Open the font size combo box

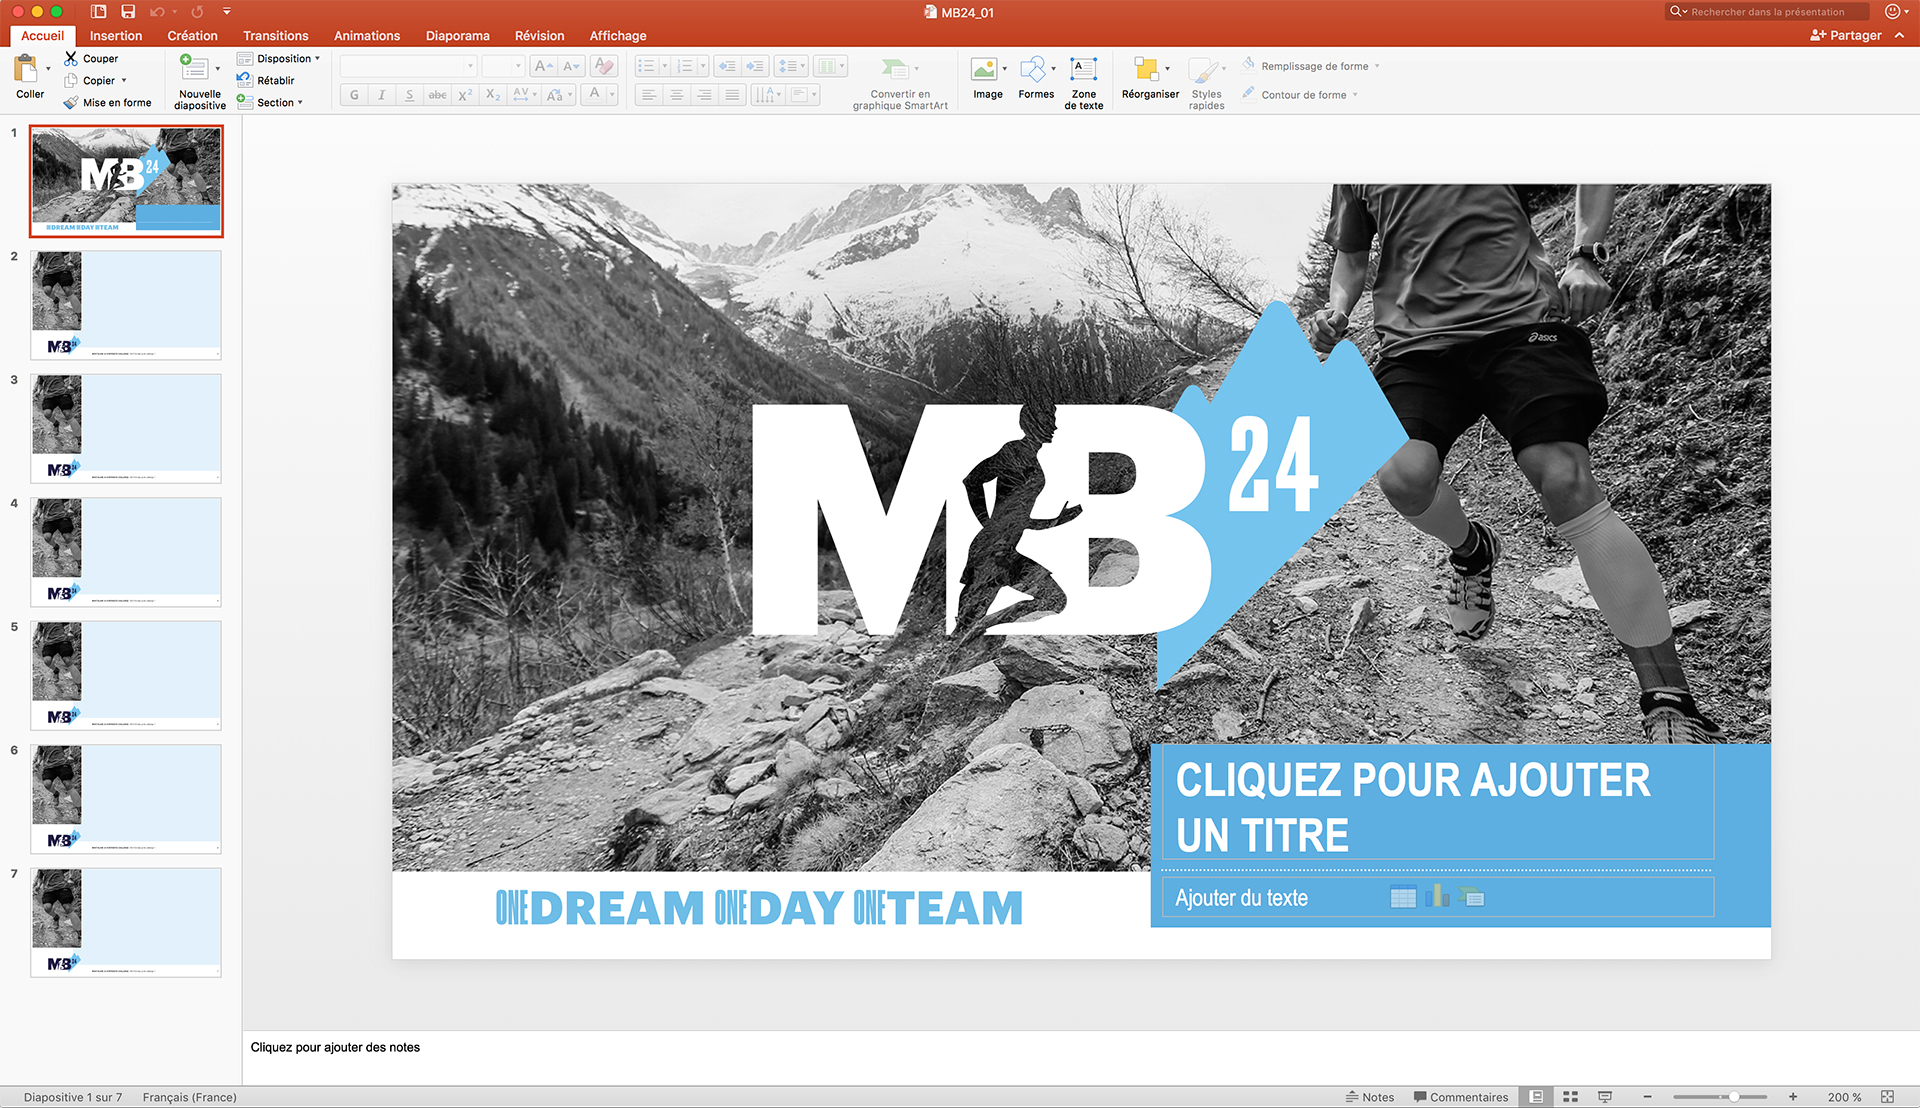tap(503, 67)
